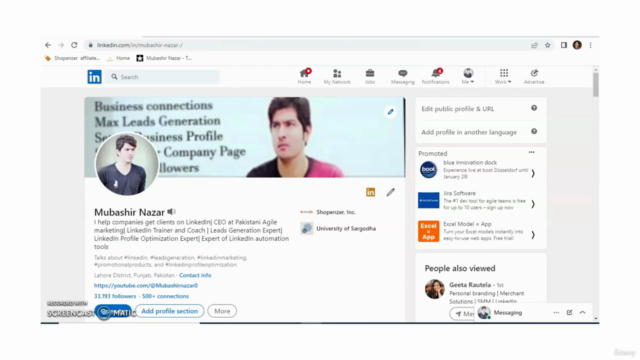
Task: Click chevron for Jira Software ad
Action: coord(533,204)
